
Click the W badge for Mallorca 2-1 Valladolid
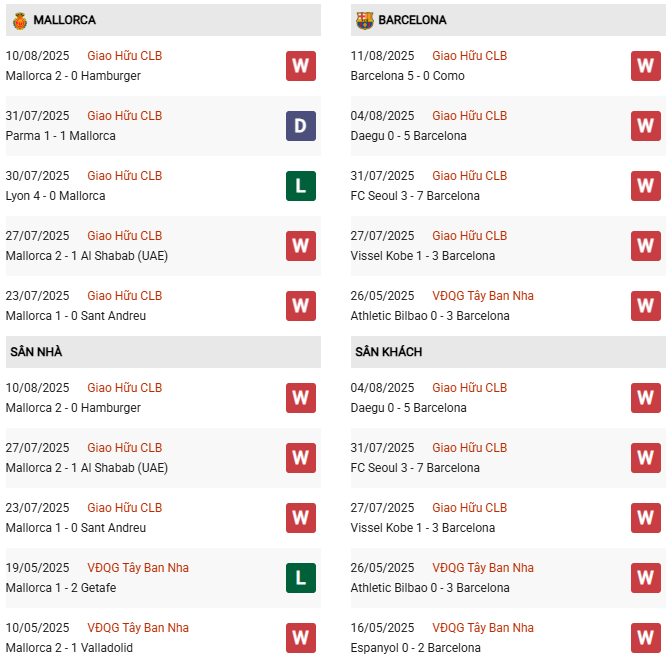click(x=300, y=638)
